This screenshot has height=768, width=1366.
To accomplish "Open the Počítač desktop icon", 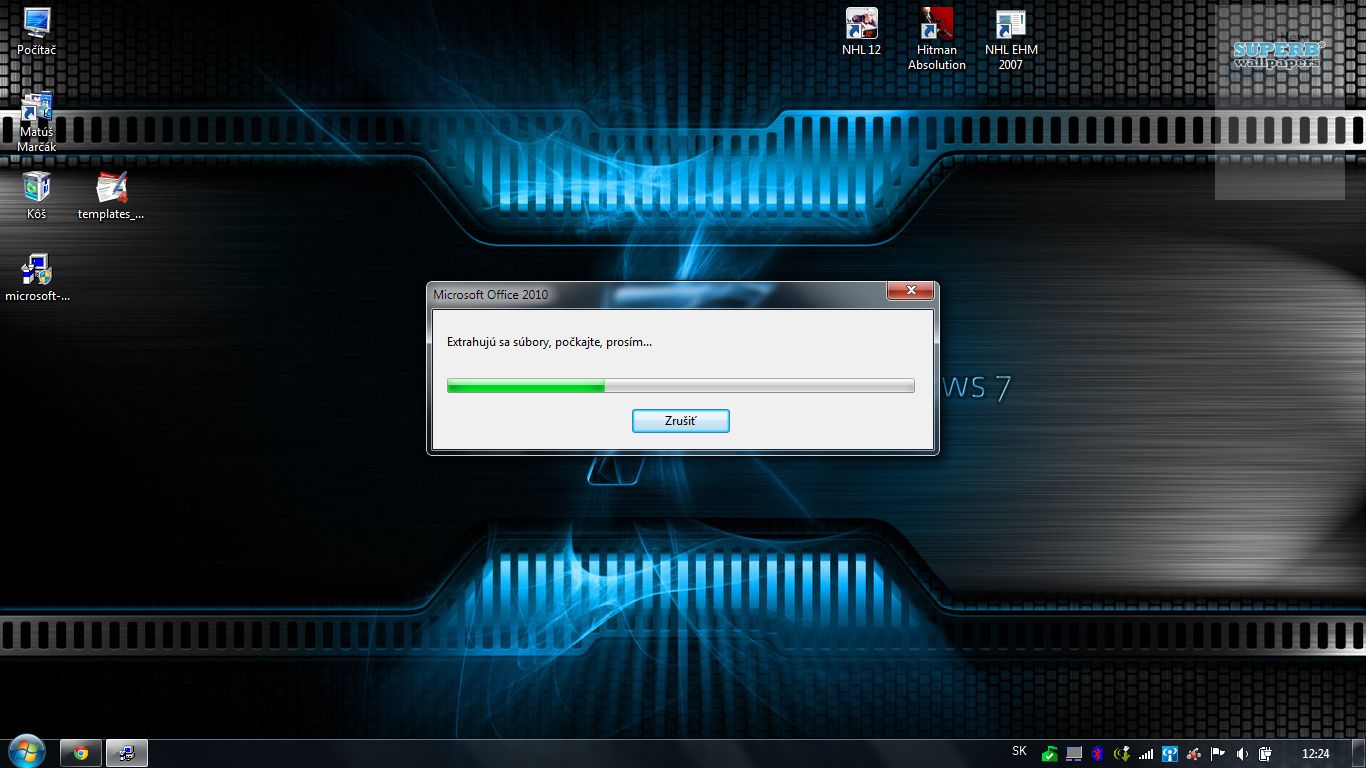I will (37, 31).
